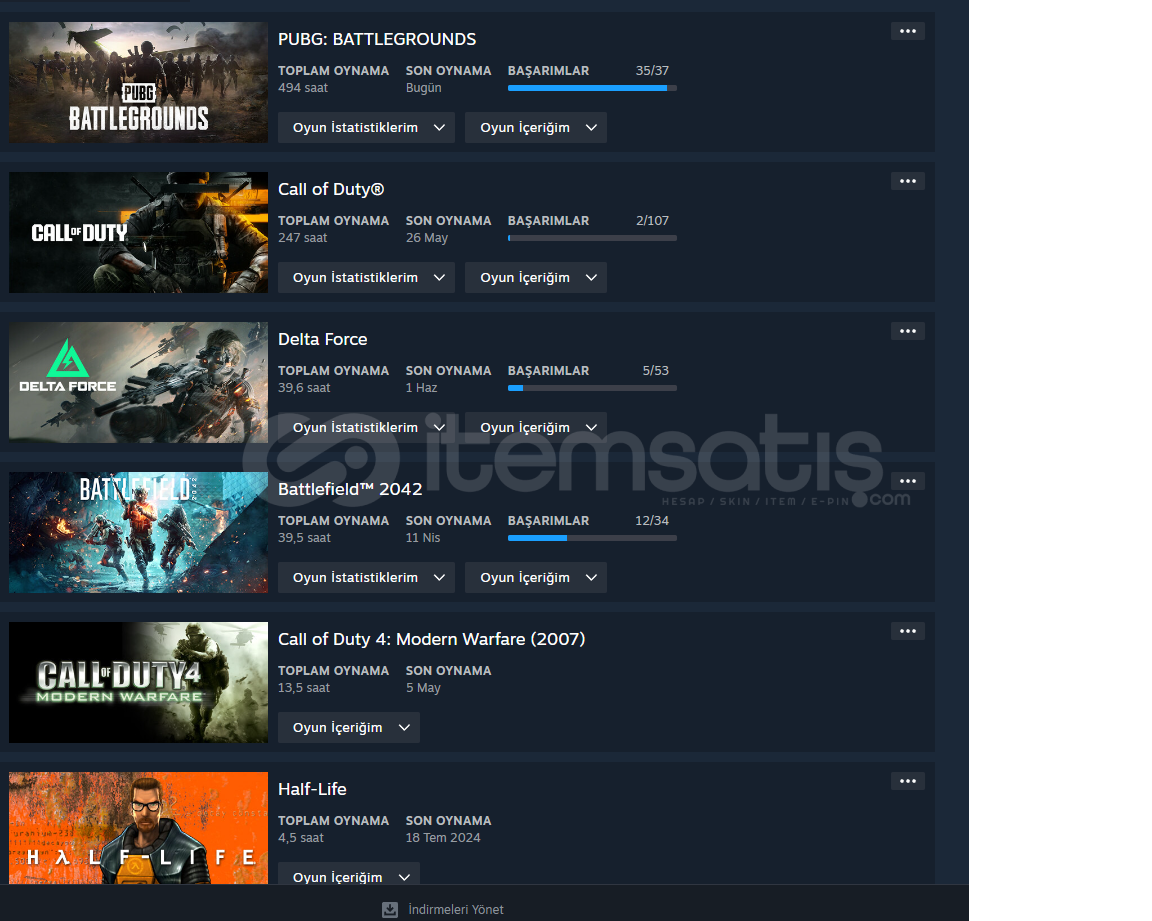Expand Oyun İçeriğim for PUBG: BATTLEGROUNDS
The image size is (1152, 921).
point(536,128)
